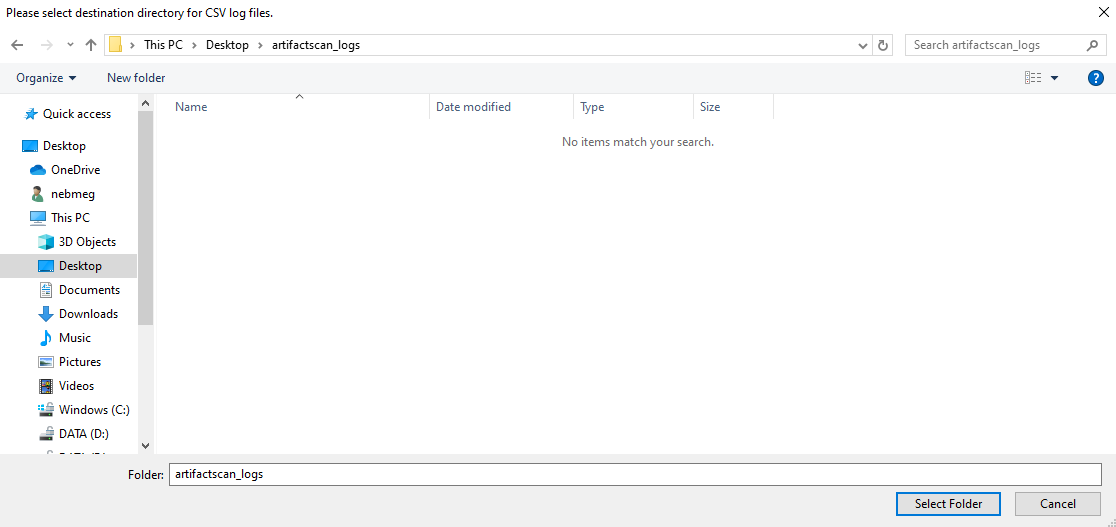
Task: Select 'artifactscan_logs' in address breadcrumb
Action: [x=315, y=45]
